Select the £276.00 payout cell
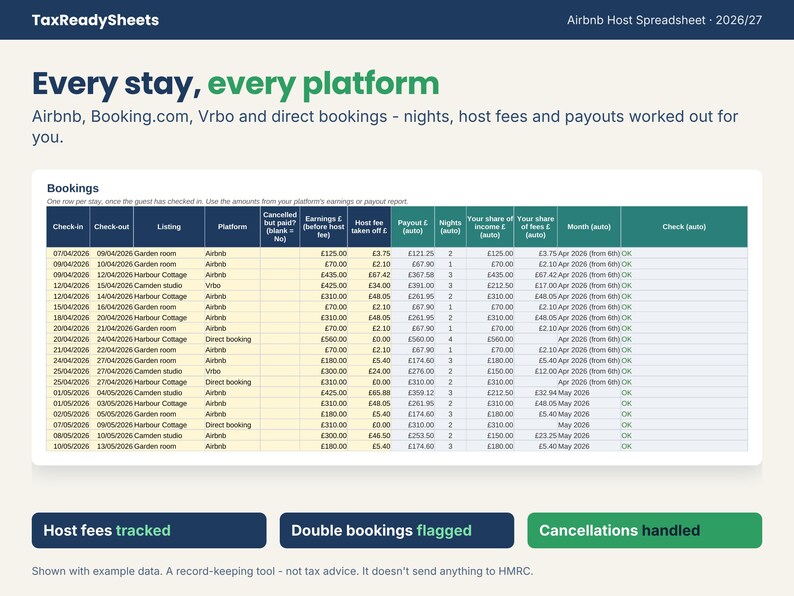Screen dimensions: 794x596 click(x=413, y=371)
